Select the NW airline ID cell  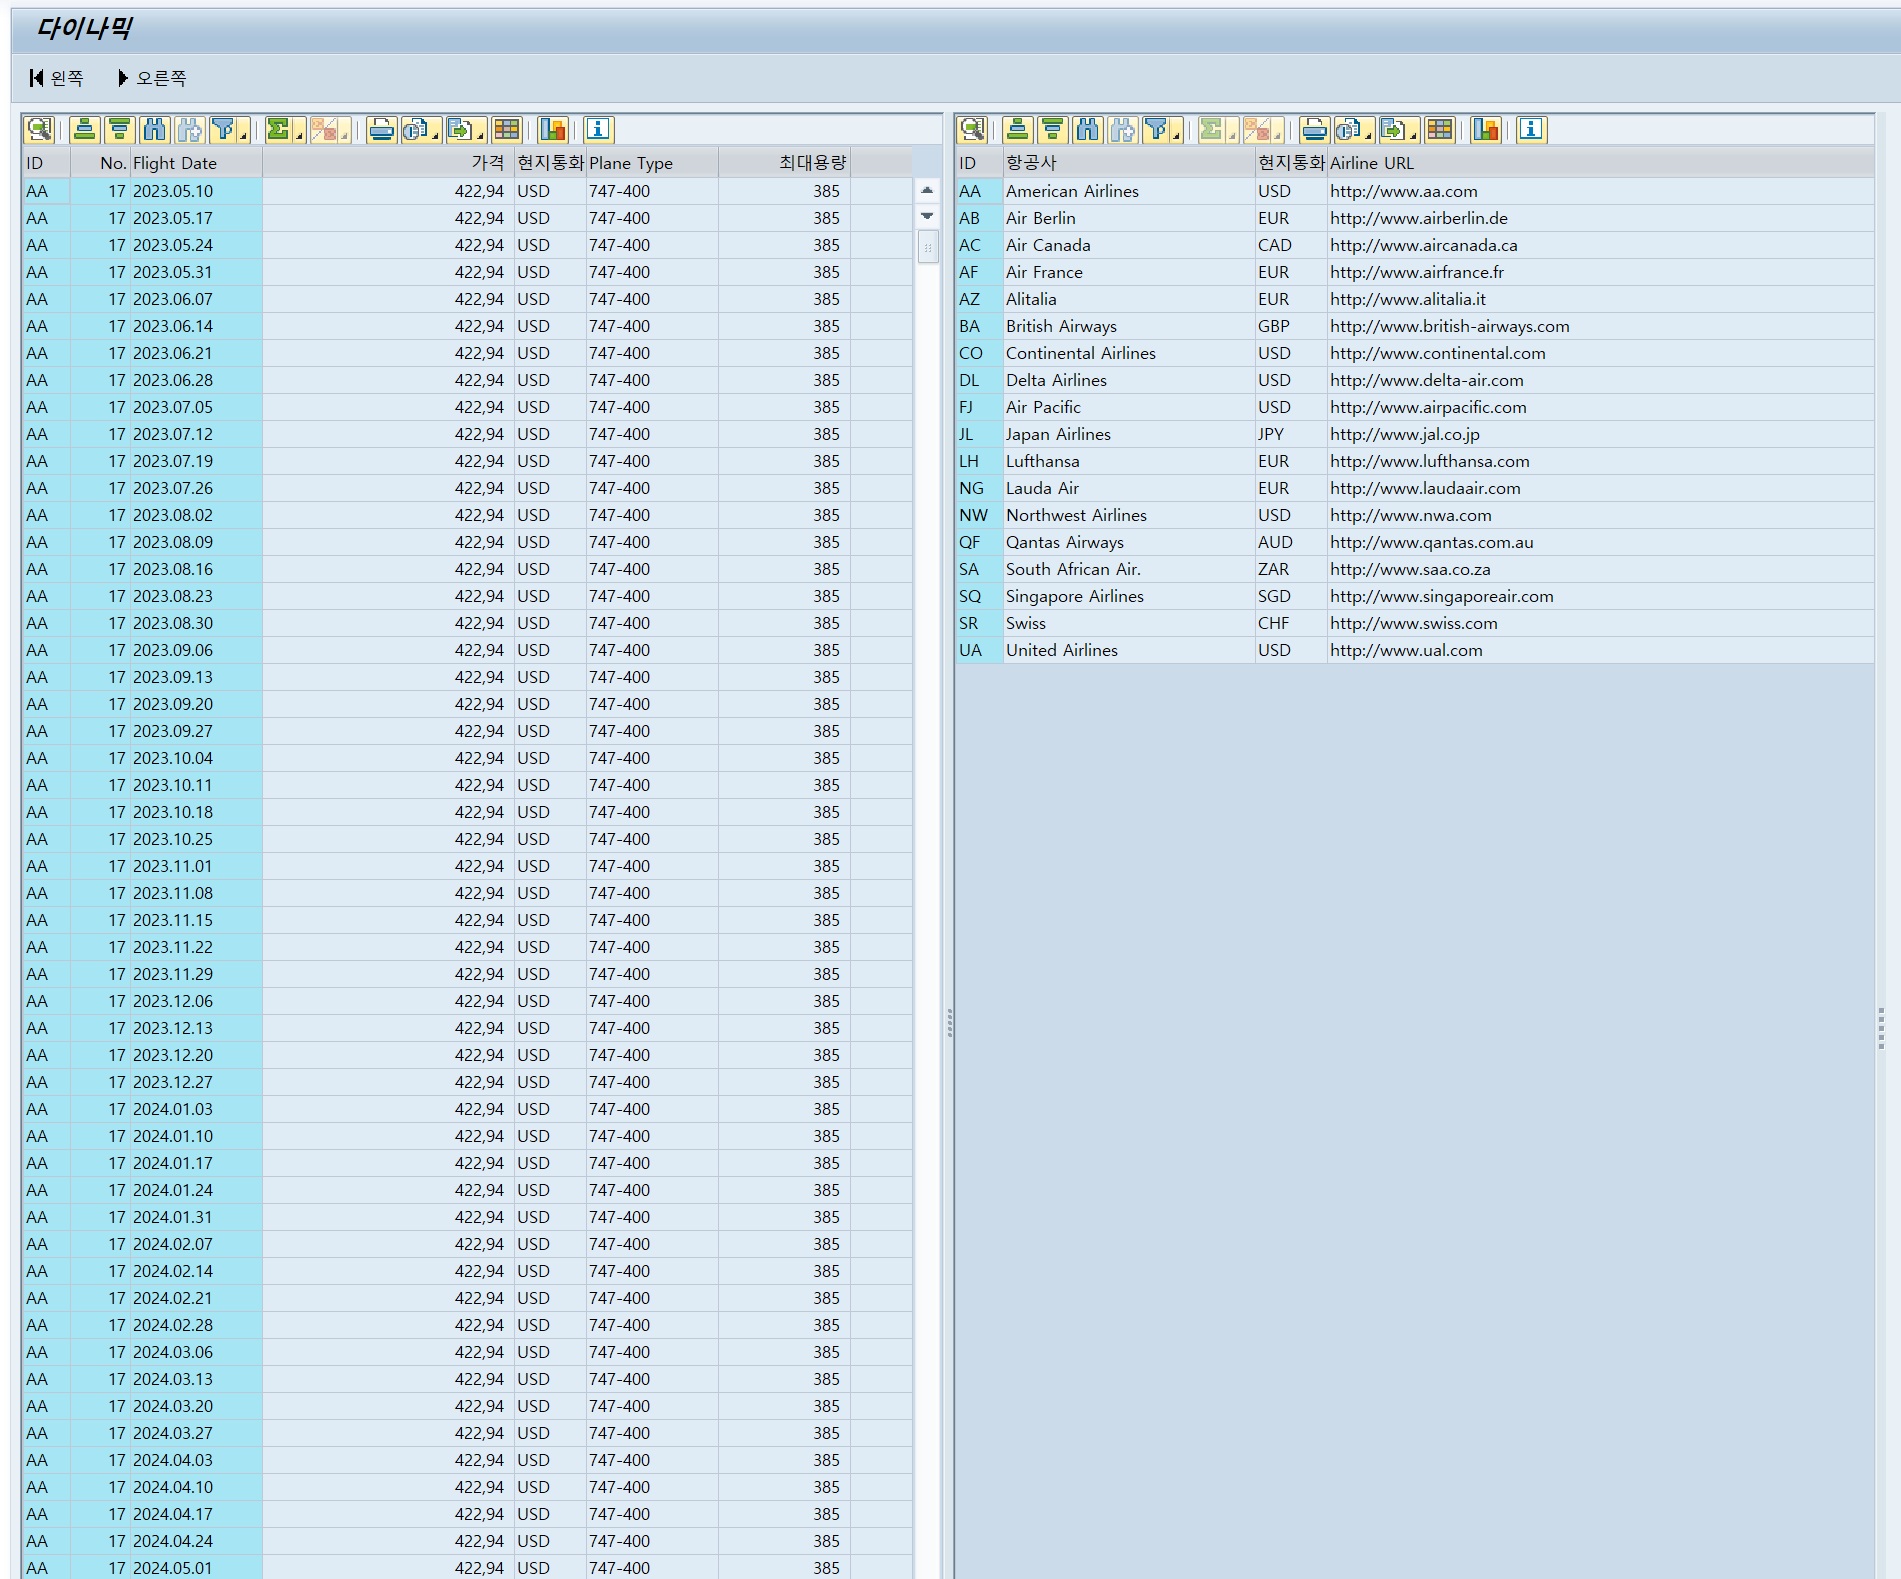980,515
